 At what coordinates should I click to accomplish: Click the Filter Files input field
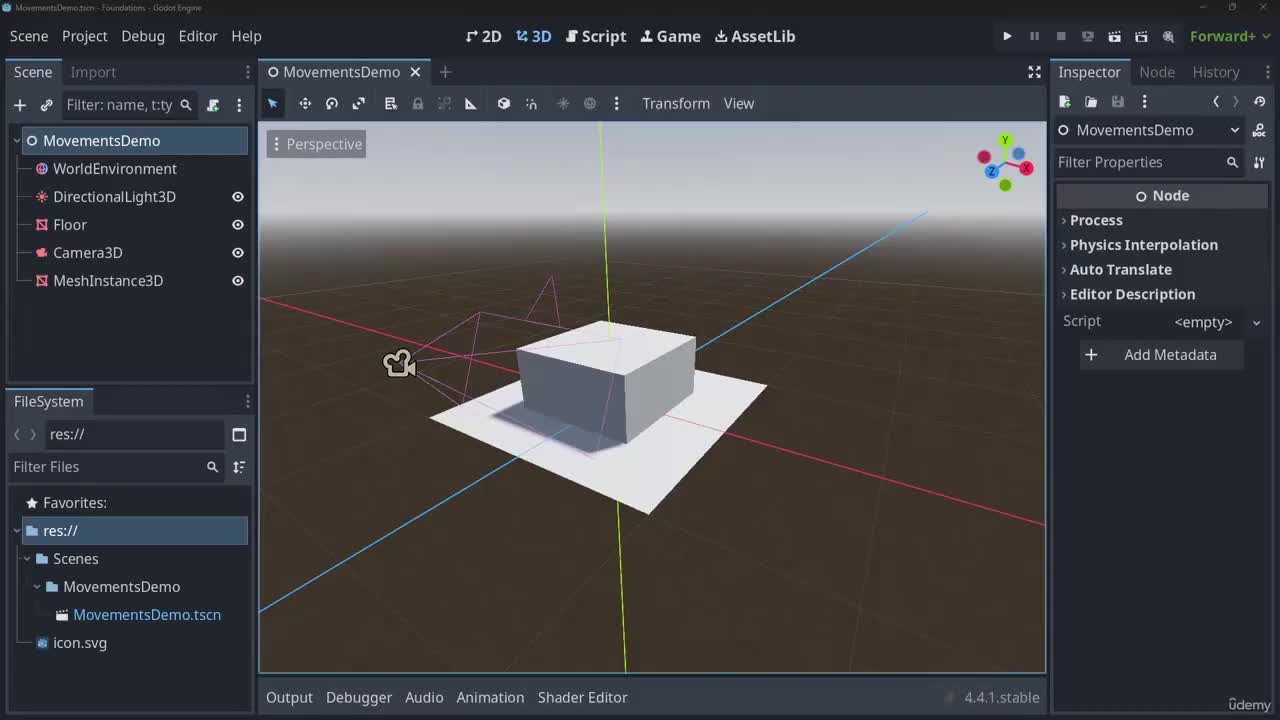click(115, 467)
